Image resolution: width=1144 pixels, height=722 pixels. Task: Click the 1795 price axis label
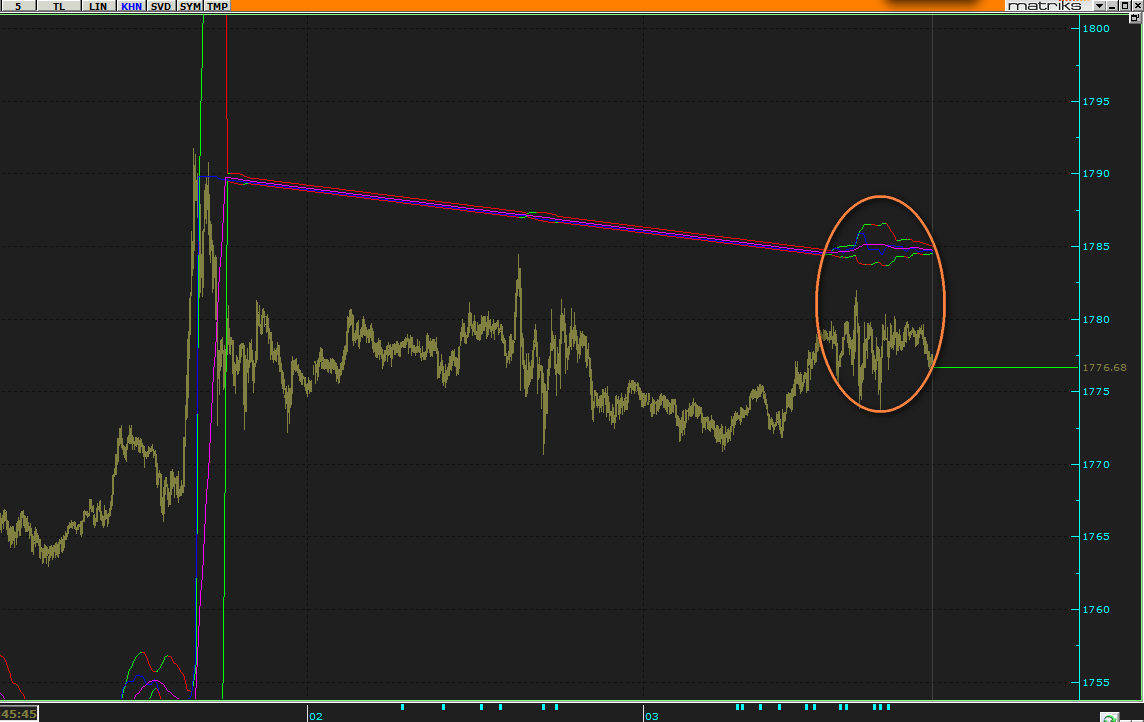(x=1096, y=101)
